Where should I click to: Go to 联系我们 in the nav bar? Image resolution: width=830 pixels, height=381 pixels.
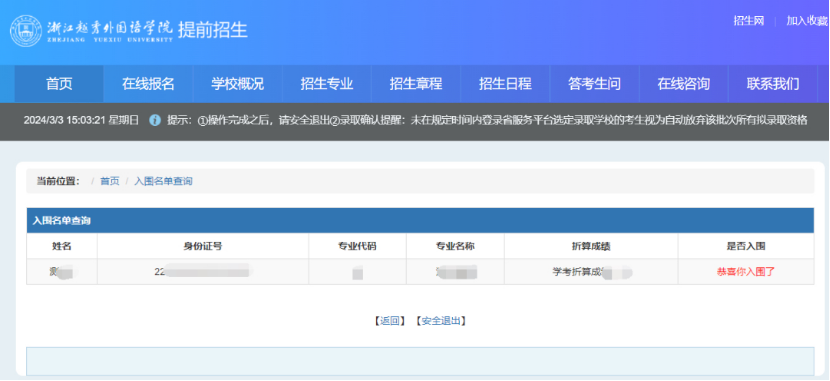773,84
